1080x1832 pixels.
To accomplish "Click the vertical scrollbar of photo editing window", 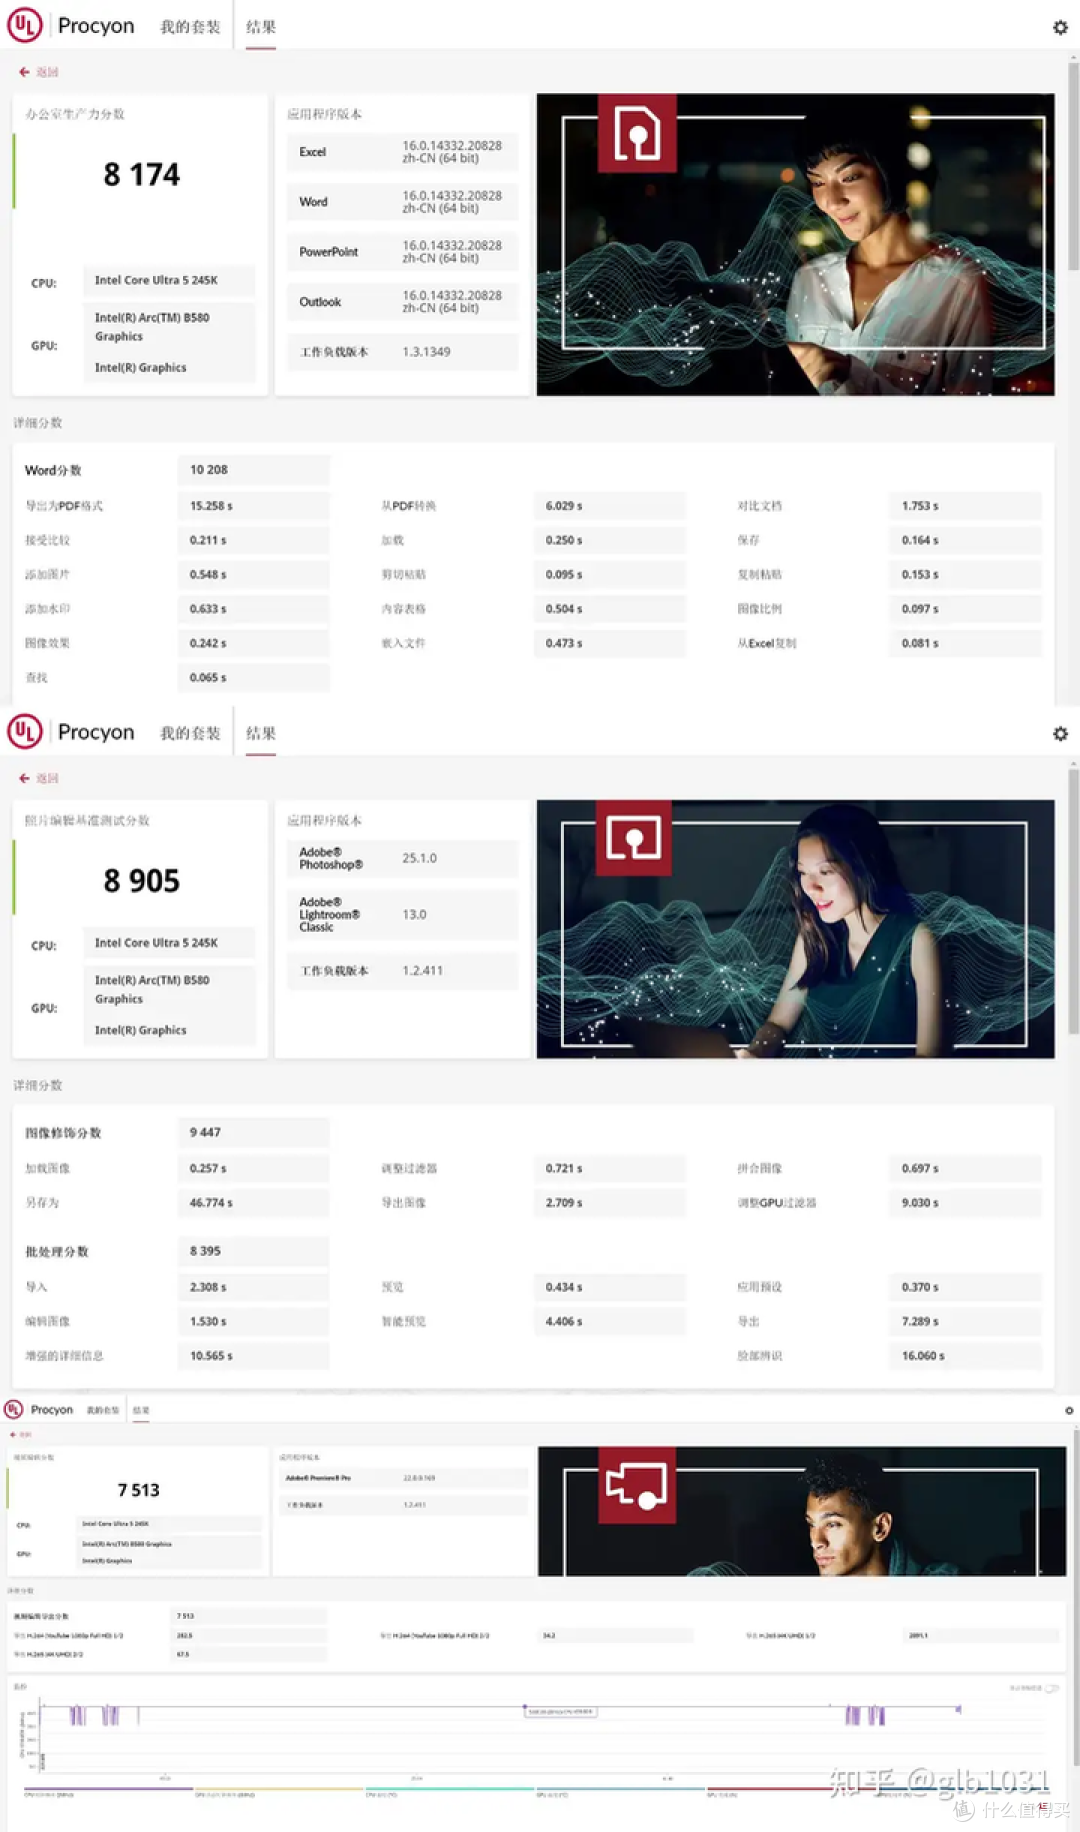I will click(x=1073, y=900).
